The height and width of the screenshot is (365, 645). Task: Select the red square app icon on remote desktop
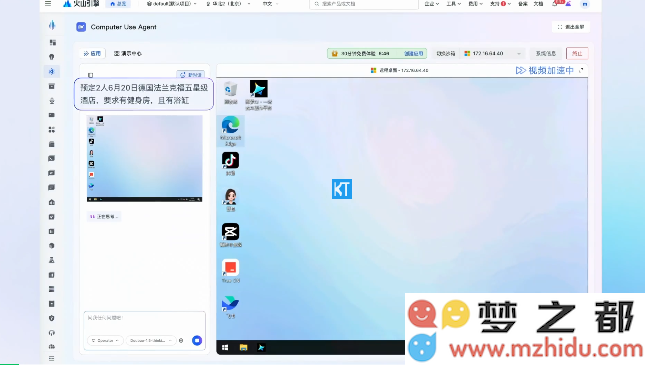click(230, 271)
